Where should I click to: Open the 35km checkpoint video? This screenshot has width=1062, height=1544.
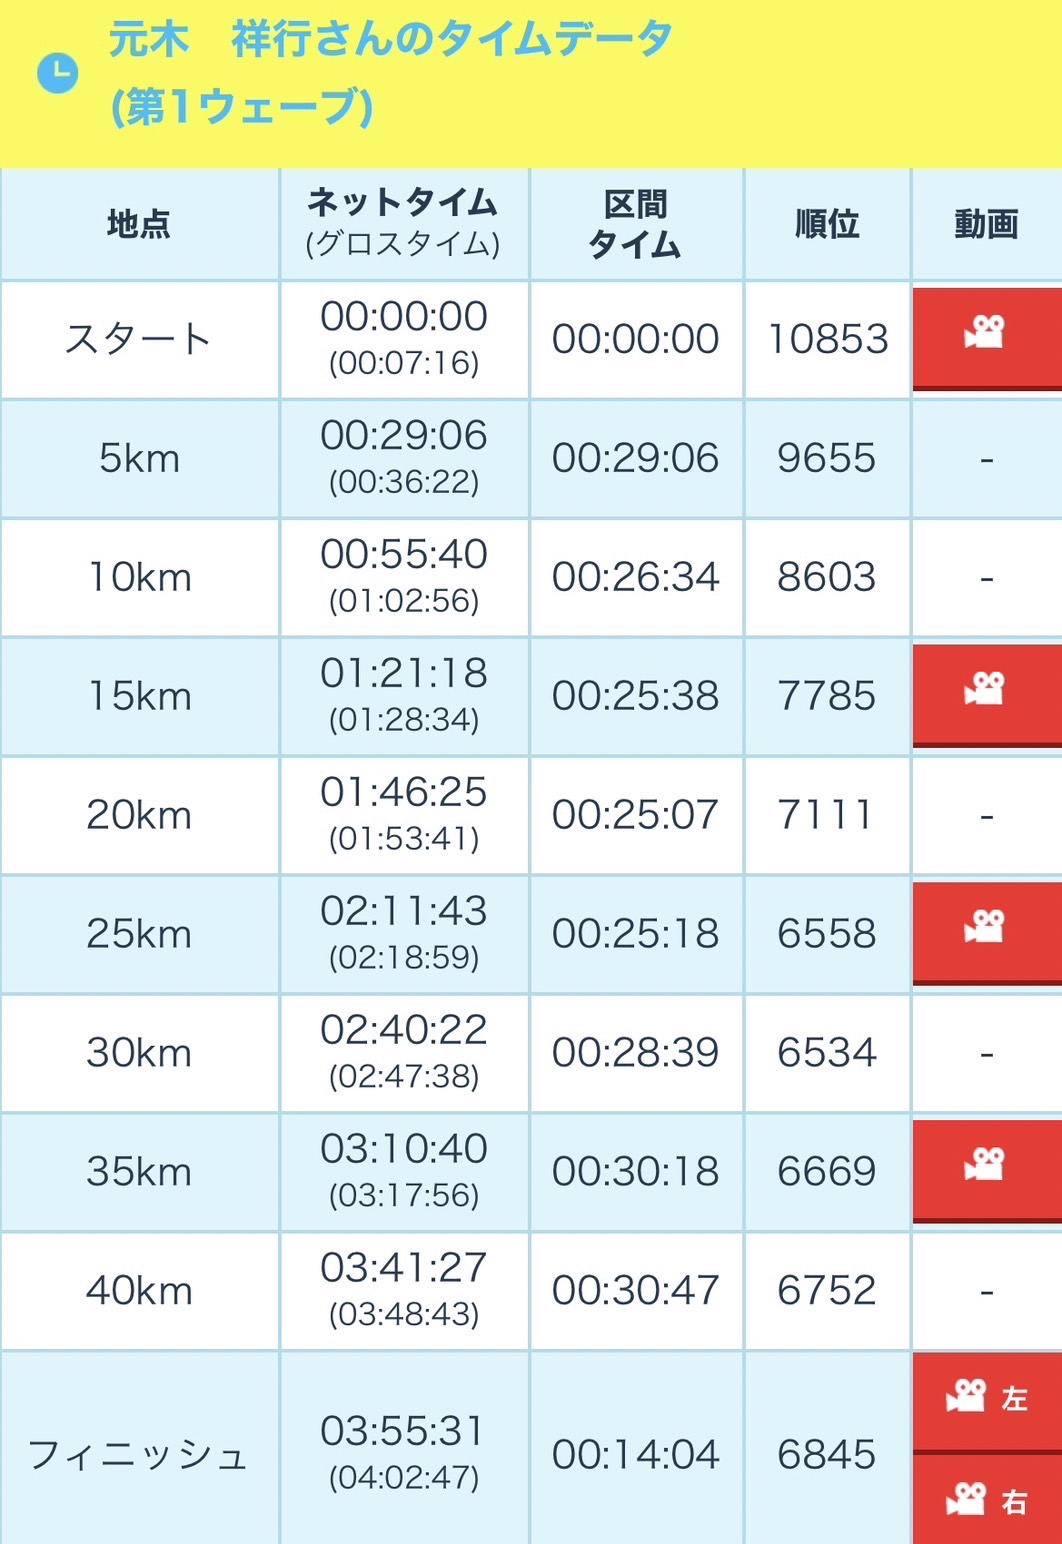[x=986, y=1167]
